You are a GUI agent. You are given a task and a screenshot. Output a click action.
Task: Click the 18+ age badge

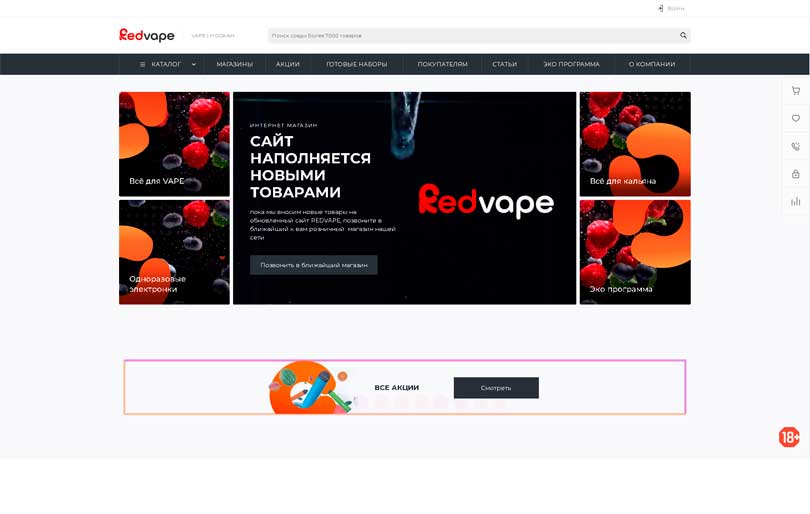pos(789,437)
